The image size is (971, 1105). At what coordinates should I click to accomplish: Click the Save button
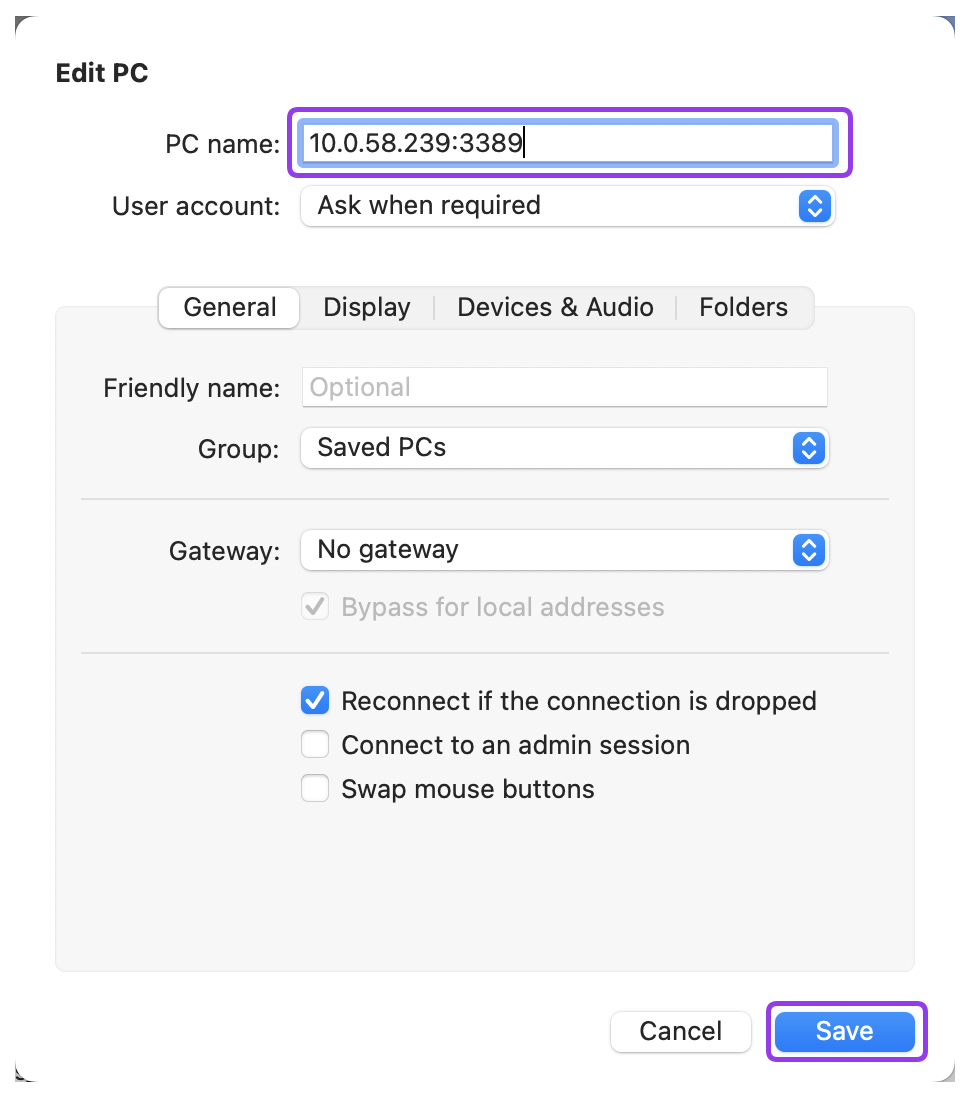point(845,1031)
